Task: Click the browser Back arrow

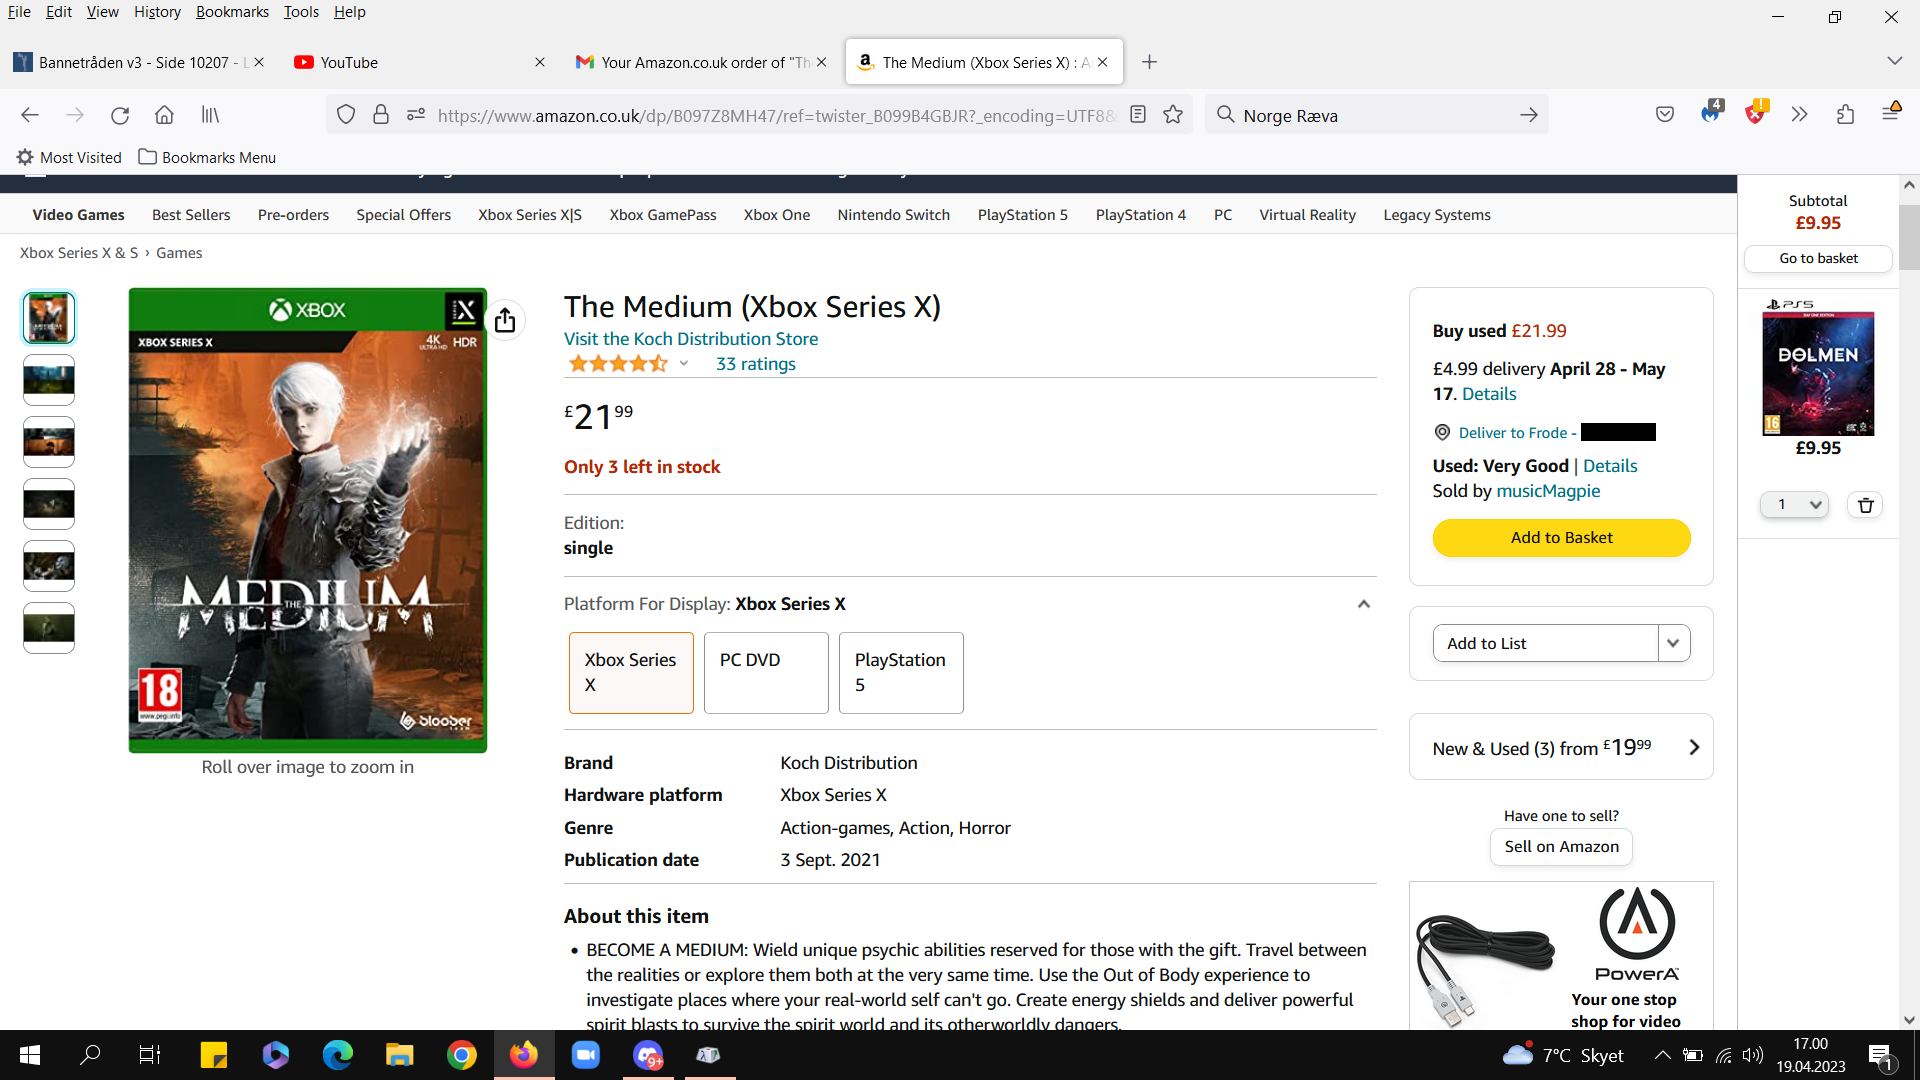Action: pyautogui.click(x=30, y=115)
